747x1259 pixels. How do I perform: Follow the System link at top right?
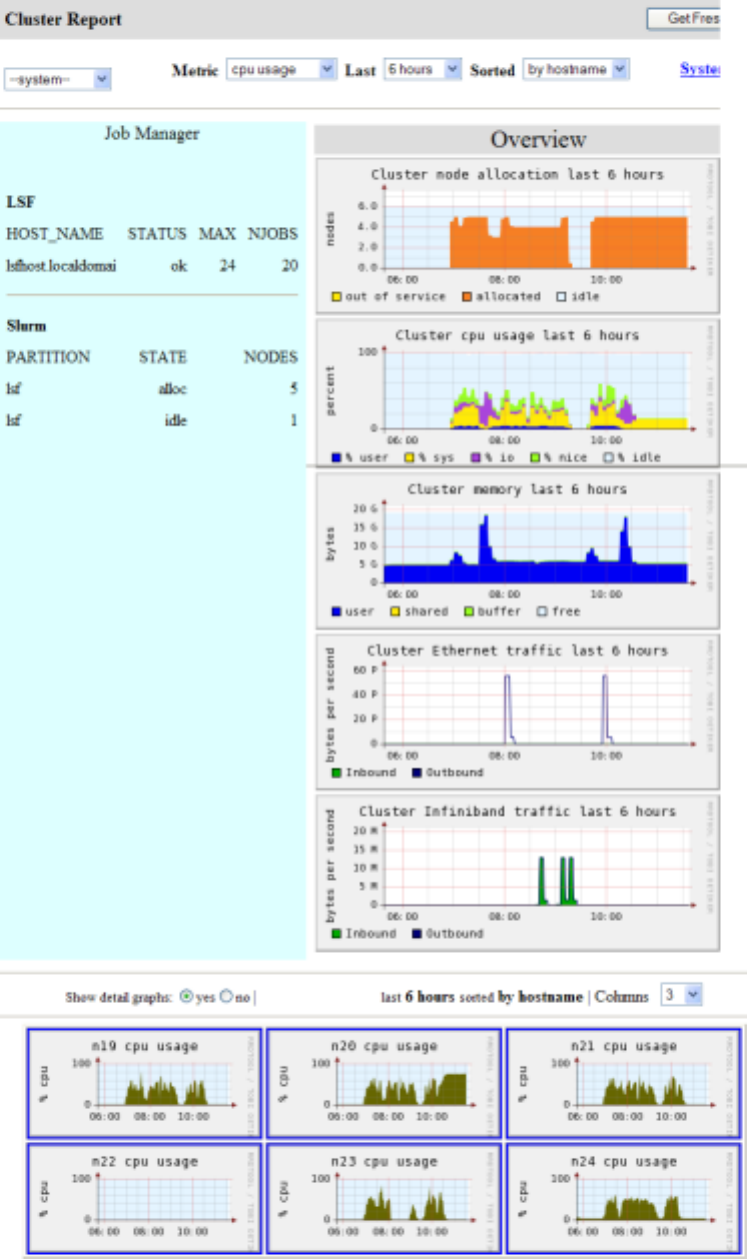(700, 69)
